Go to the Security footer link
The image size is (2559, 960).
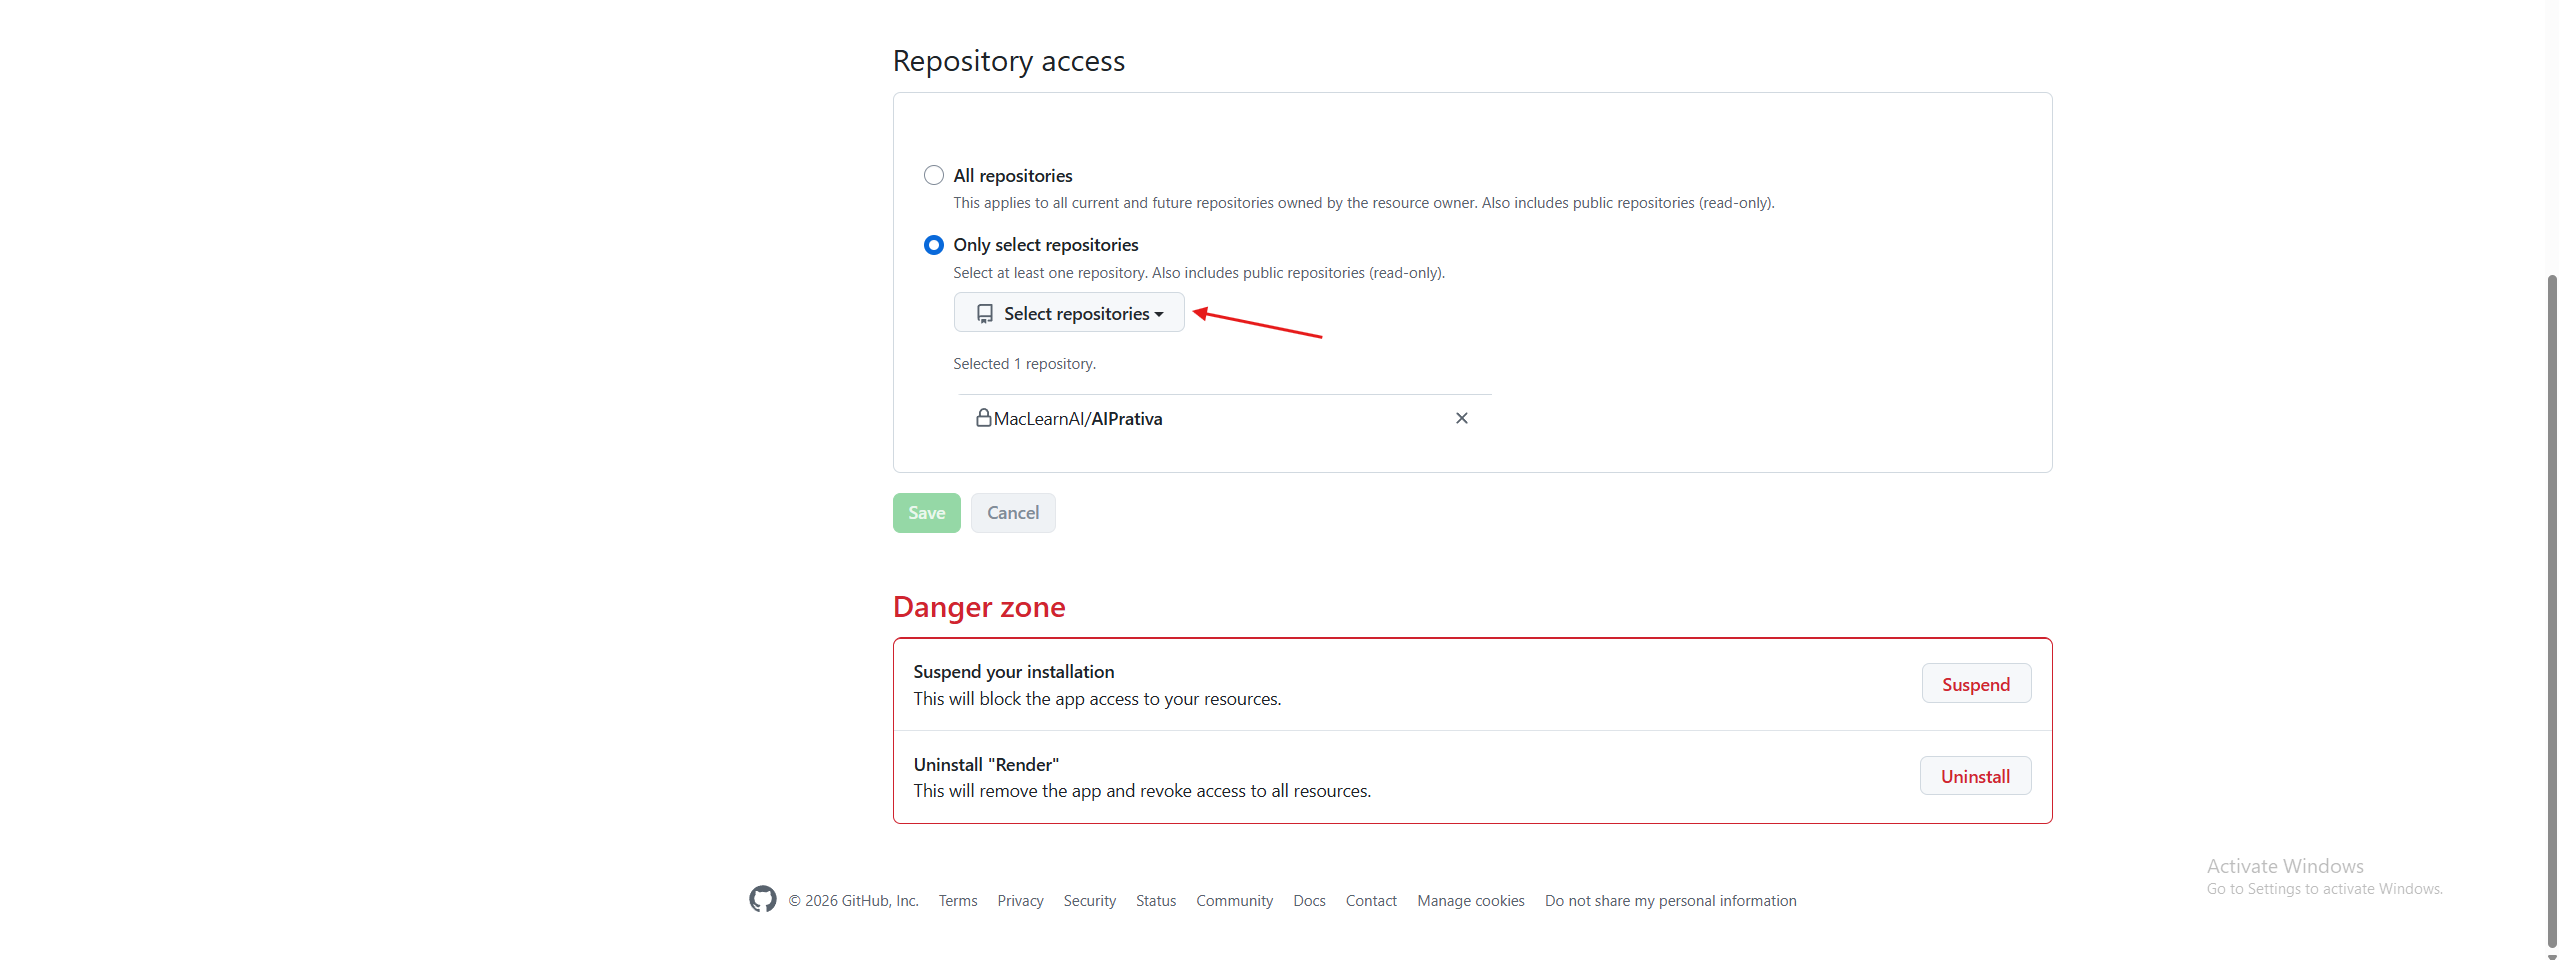(x=1089, y=901)
